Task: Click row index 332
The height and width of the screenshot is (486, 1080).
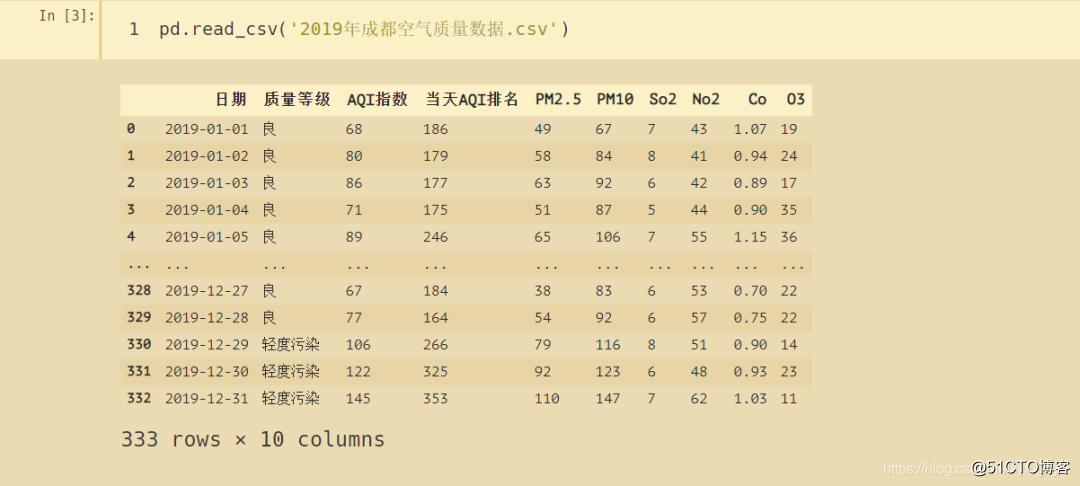Action: (139, 397)
